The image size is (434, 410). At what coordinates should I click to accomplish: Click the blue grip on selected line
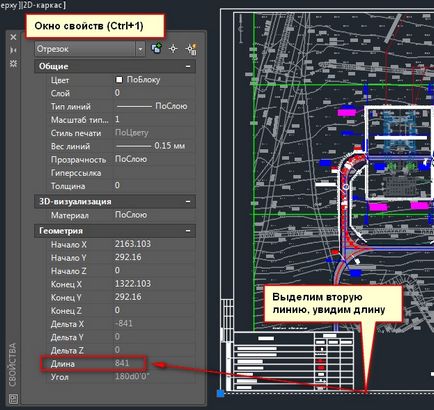click(x=220, y=393)
